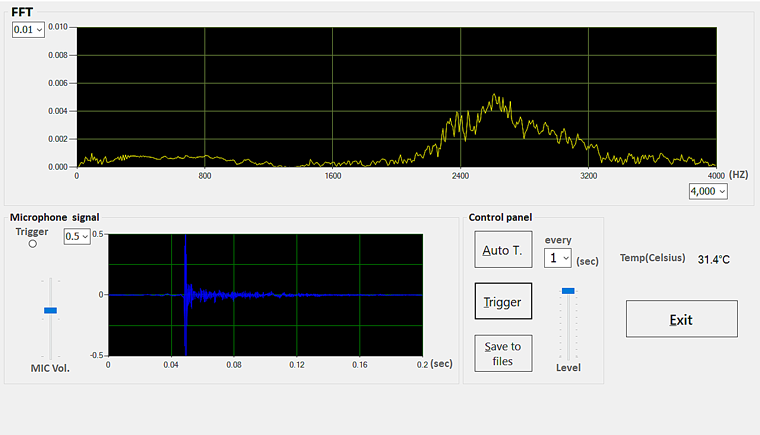The image size is (760, 435).
Task: Click the Save to files button
Action: [x=503, y=354]
